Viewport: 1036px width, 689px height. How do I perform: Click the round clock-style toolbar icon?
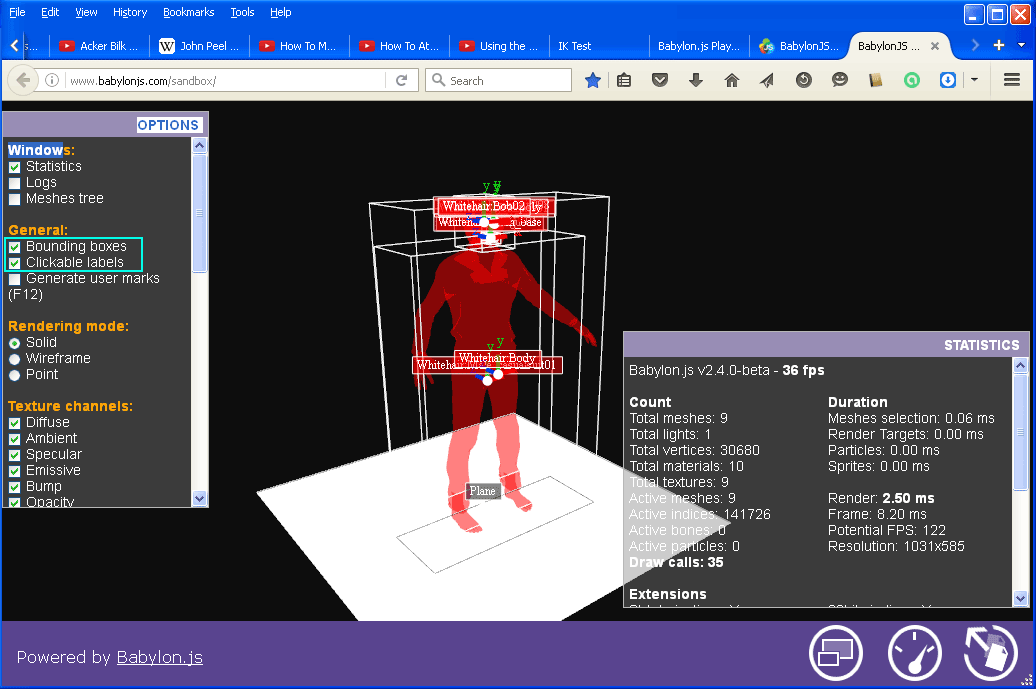click(x=803, y=81)
